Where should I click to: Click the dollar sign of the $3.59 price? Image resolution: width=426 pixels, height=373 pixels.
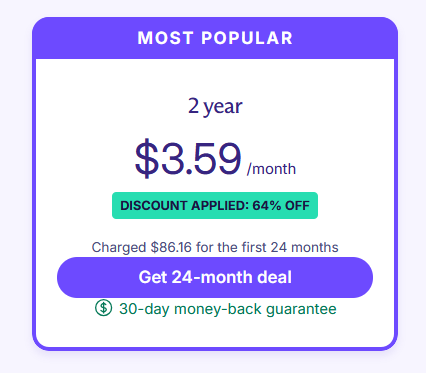(x=146, y=158)
